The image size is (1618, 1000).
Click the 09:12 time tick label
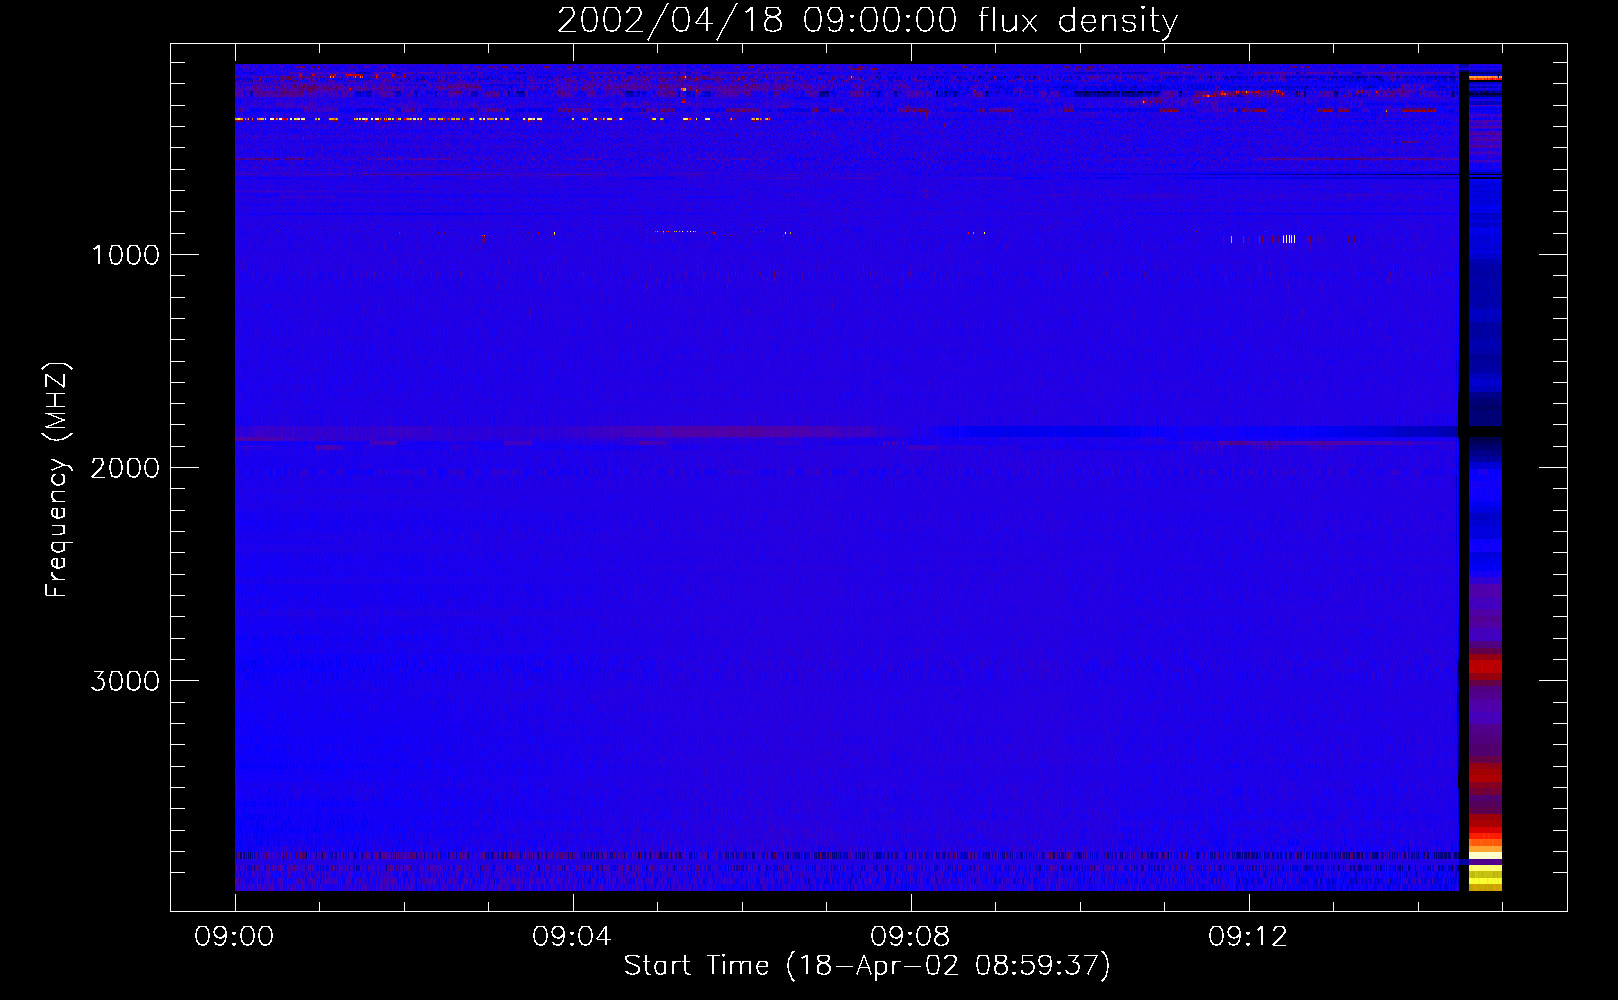pos(1248,937)
